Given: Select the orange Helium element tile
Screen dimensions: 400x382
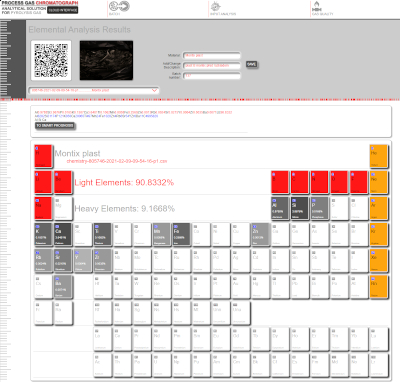Looking at the screenshot, I should click(x=379, y=156).
